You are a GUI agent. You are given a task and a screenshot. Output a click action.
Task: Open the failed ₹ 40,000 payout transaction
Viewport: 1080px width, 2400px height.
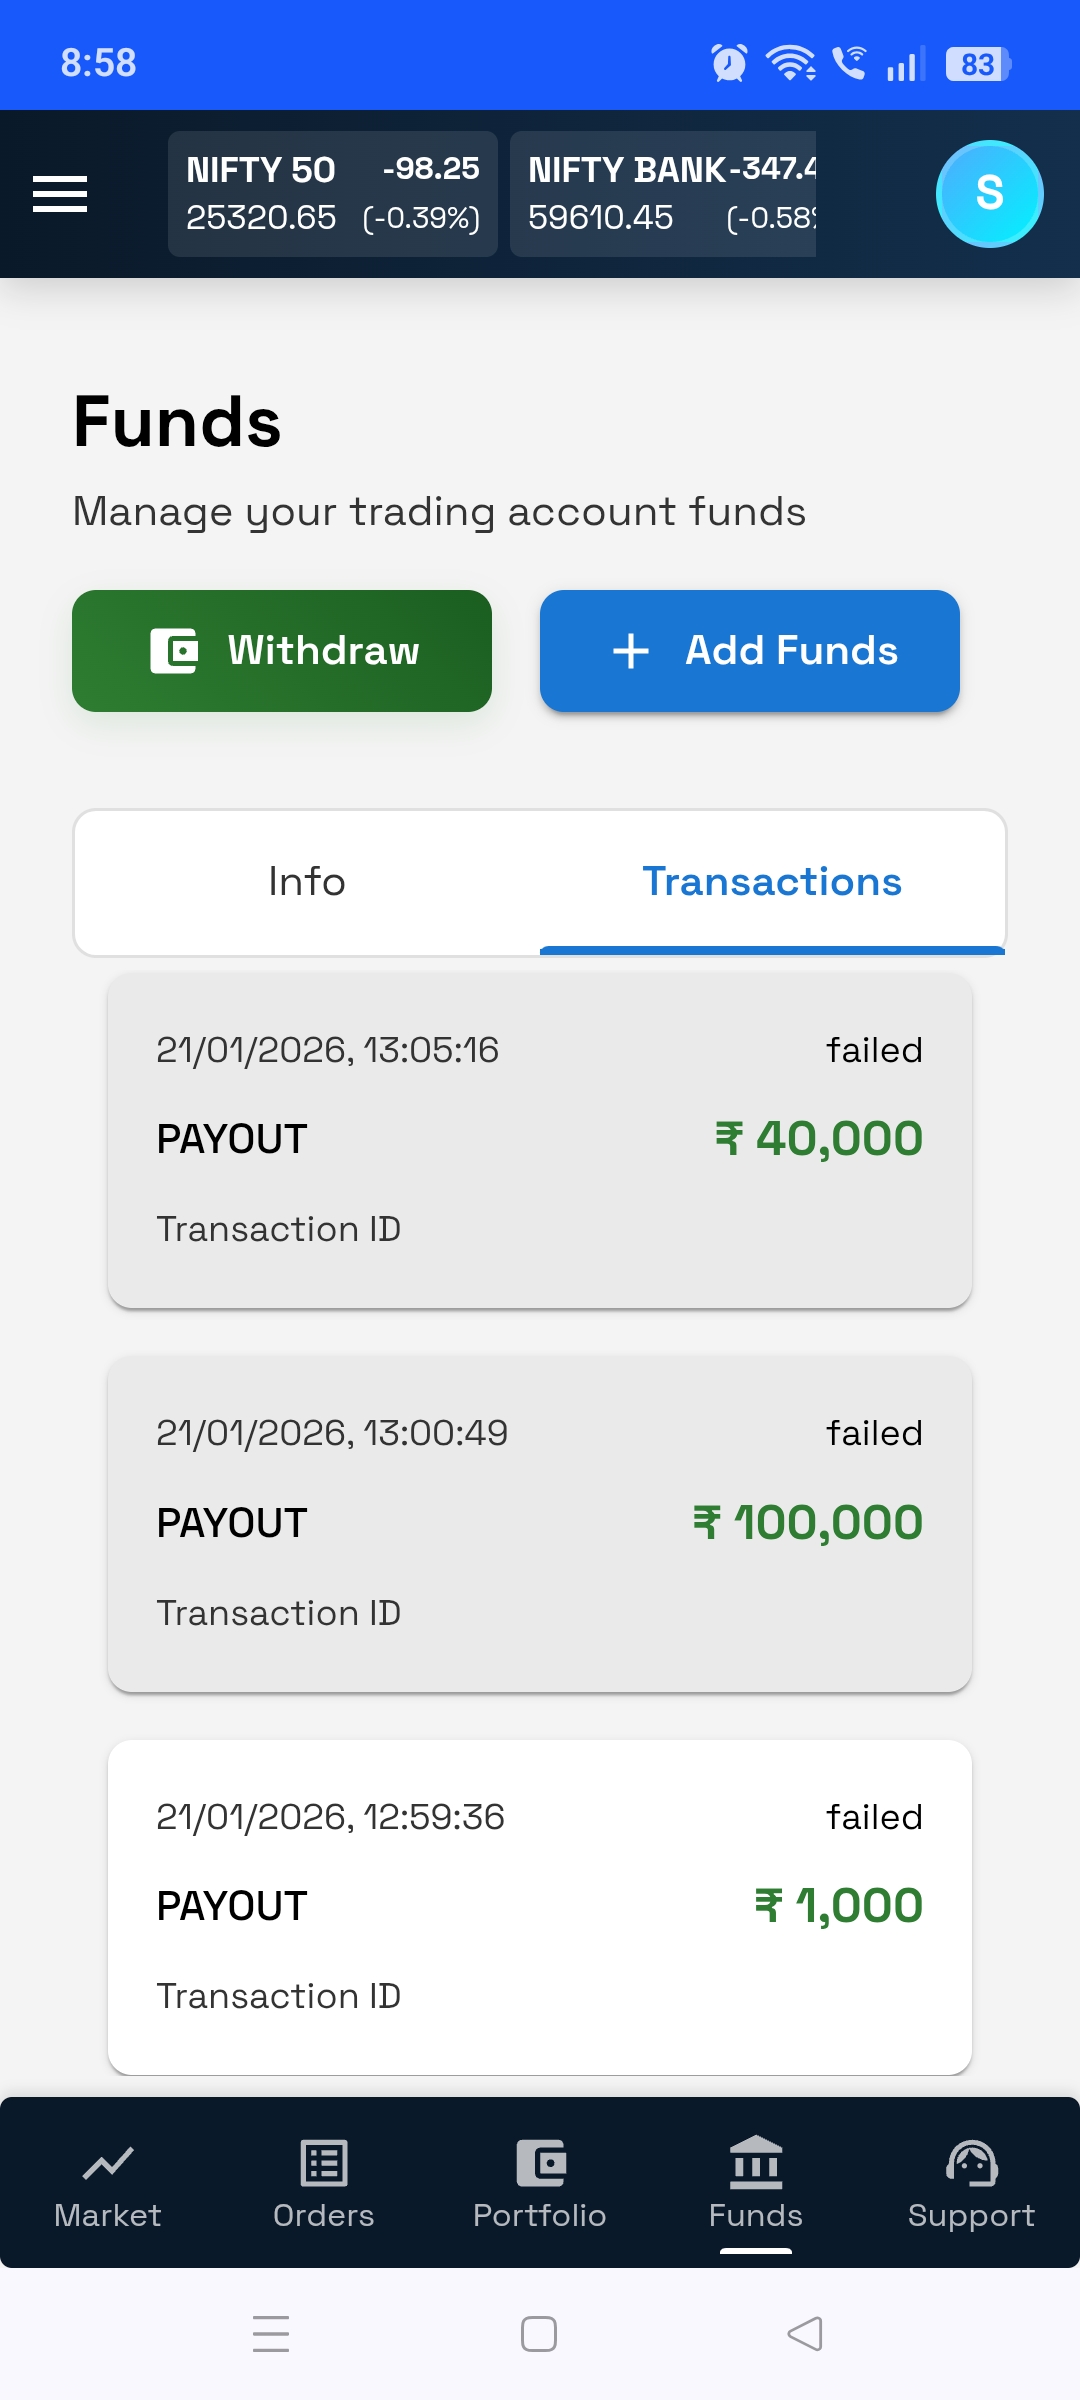coord(540,1140)
